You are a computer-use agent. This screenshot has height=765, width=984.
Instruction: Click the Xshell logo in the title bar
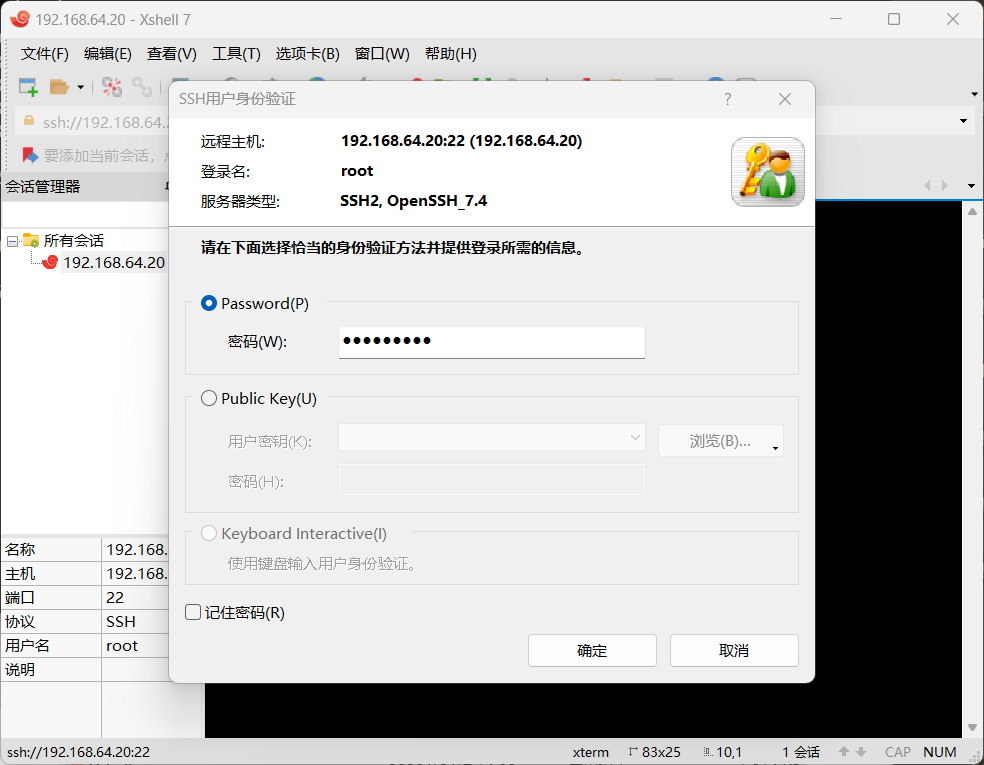pos(19,19)
